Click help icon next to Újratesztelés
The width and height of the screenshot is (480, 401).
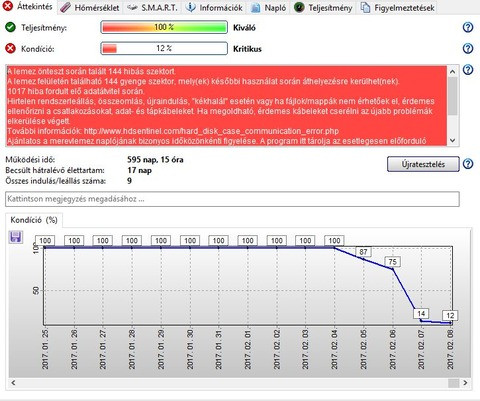(x=468, y=164)
